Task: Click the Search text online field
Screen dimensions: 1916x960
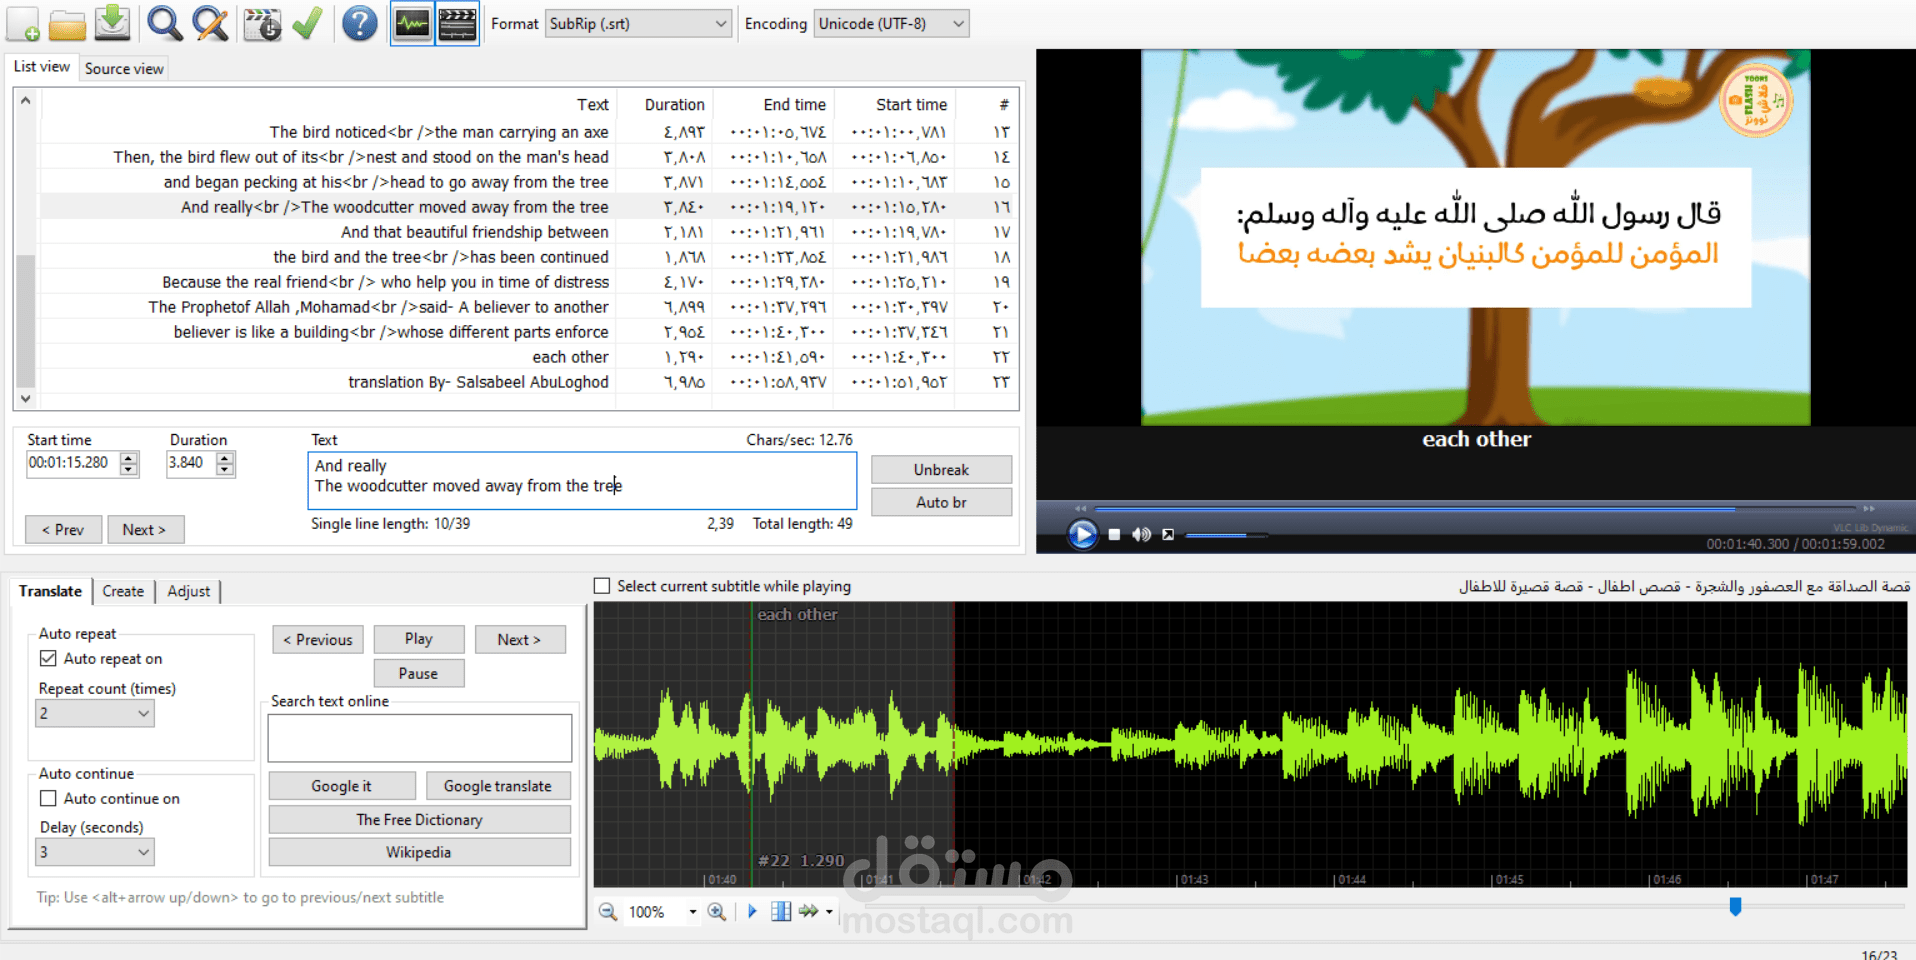Action: [420, 738]
